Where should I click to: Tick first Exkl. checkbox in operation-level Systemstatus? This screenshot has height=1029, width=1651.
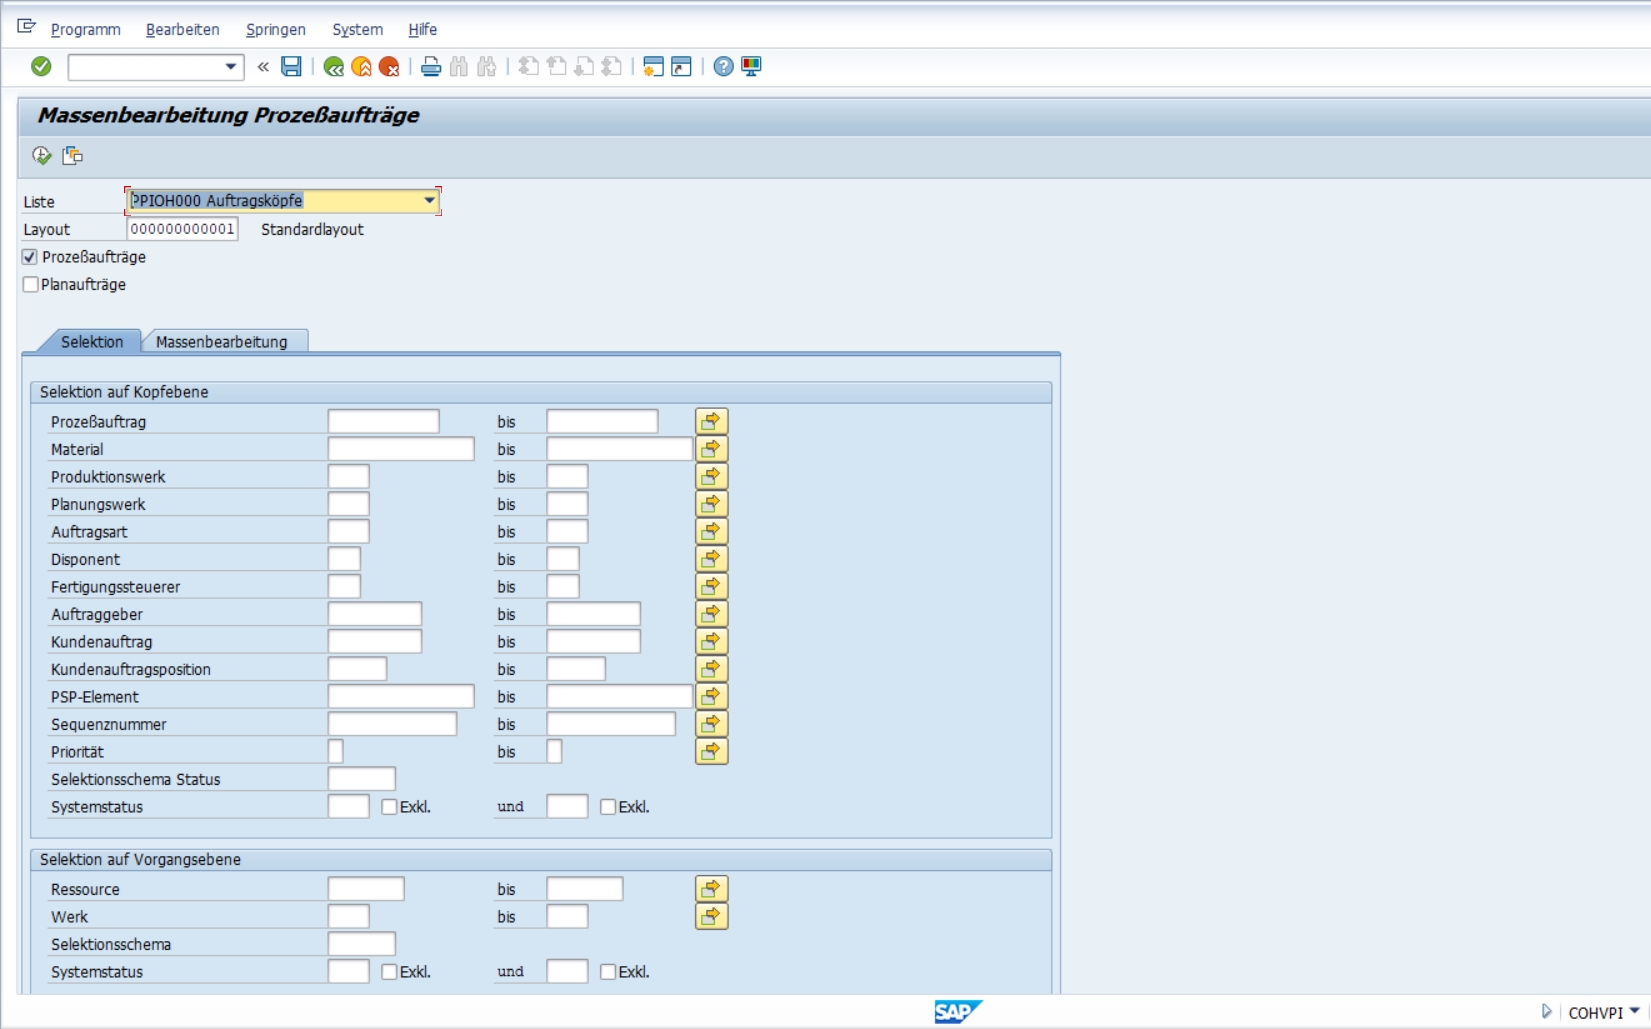point(389,971)
